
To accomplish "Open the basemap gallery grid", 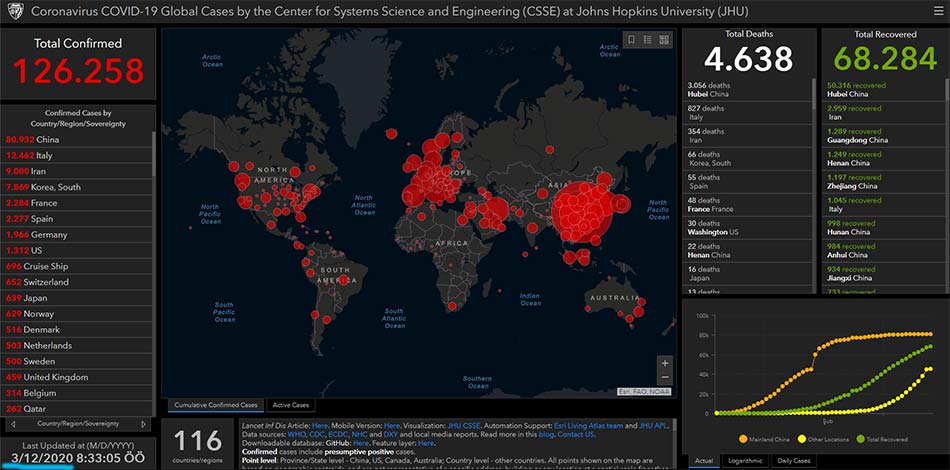I will [x=664, y=40].
